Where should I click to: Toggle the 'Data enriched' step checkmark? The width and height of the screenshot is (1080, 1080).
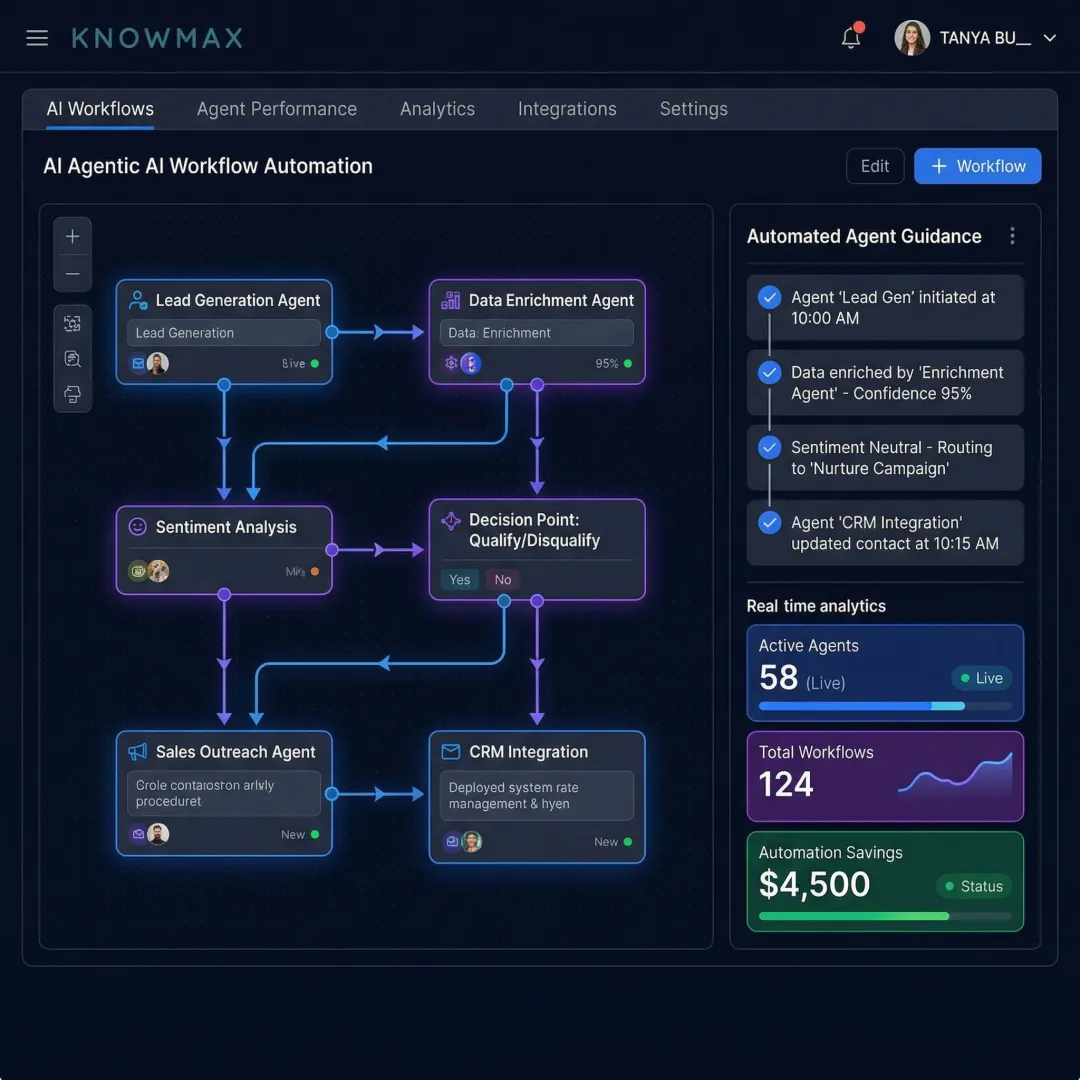769,373
